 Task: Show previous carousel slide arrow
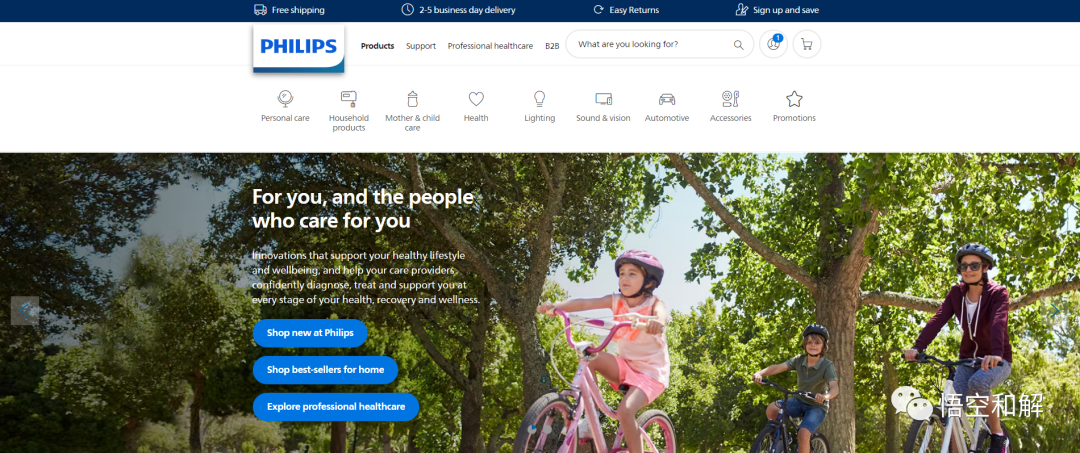point(25,310)
